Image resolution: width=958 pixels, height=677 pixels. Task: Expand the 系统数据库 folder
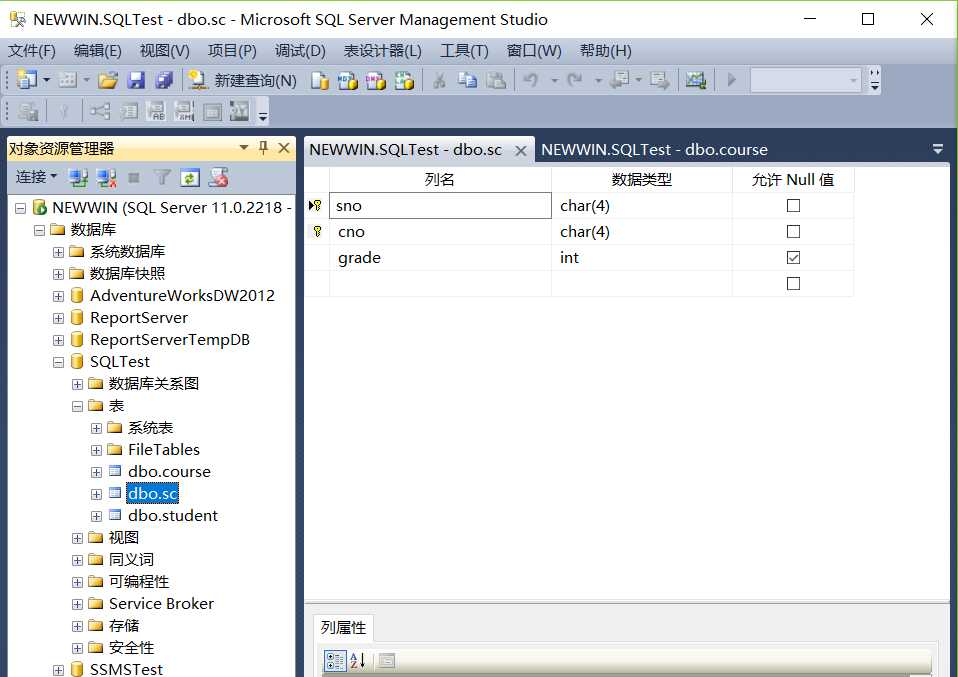coord(58,252)
